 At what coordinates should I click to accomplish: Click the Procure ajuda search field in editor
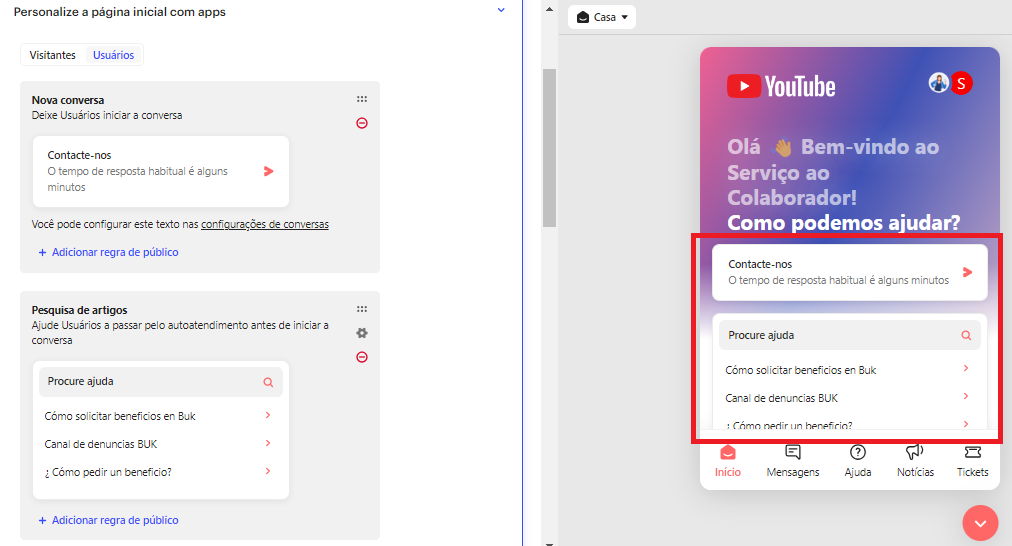point(150,382)
